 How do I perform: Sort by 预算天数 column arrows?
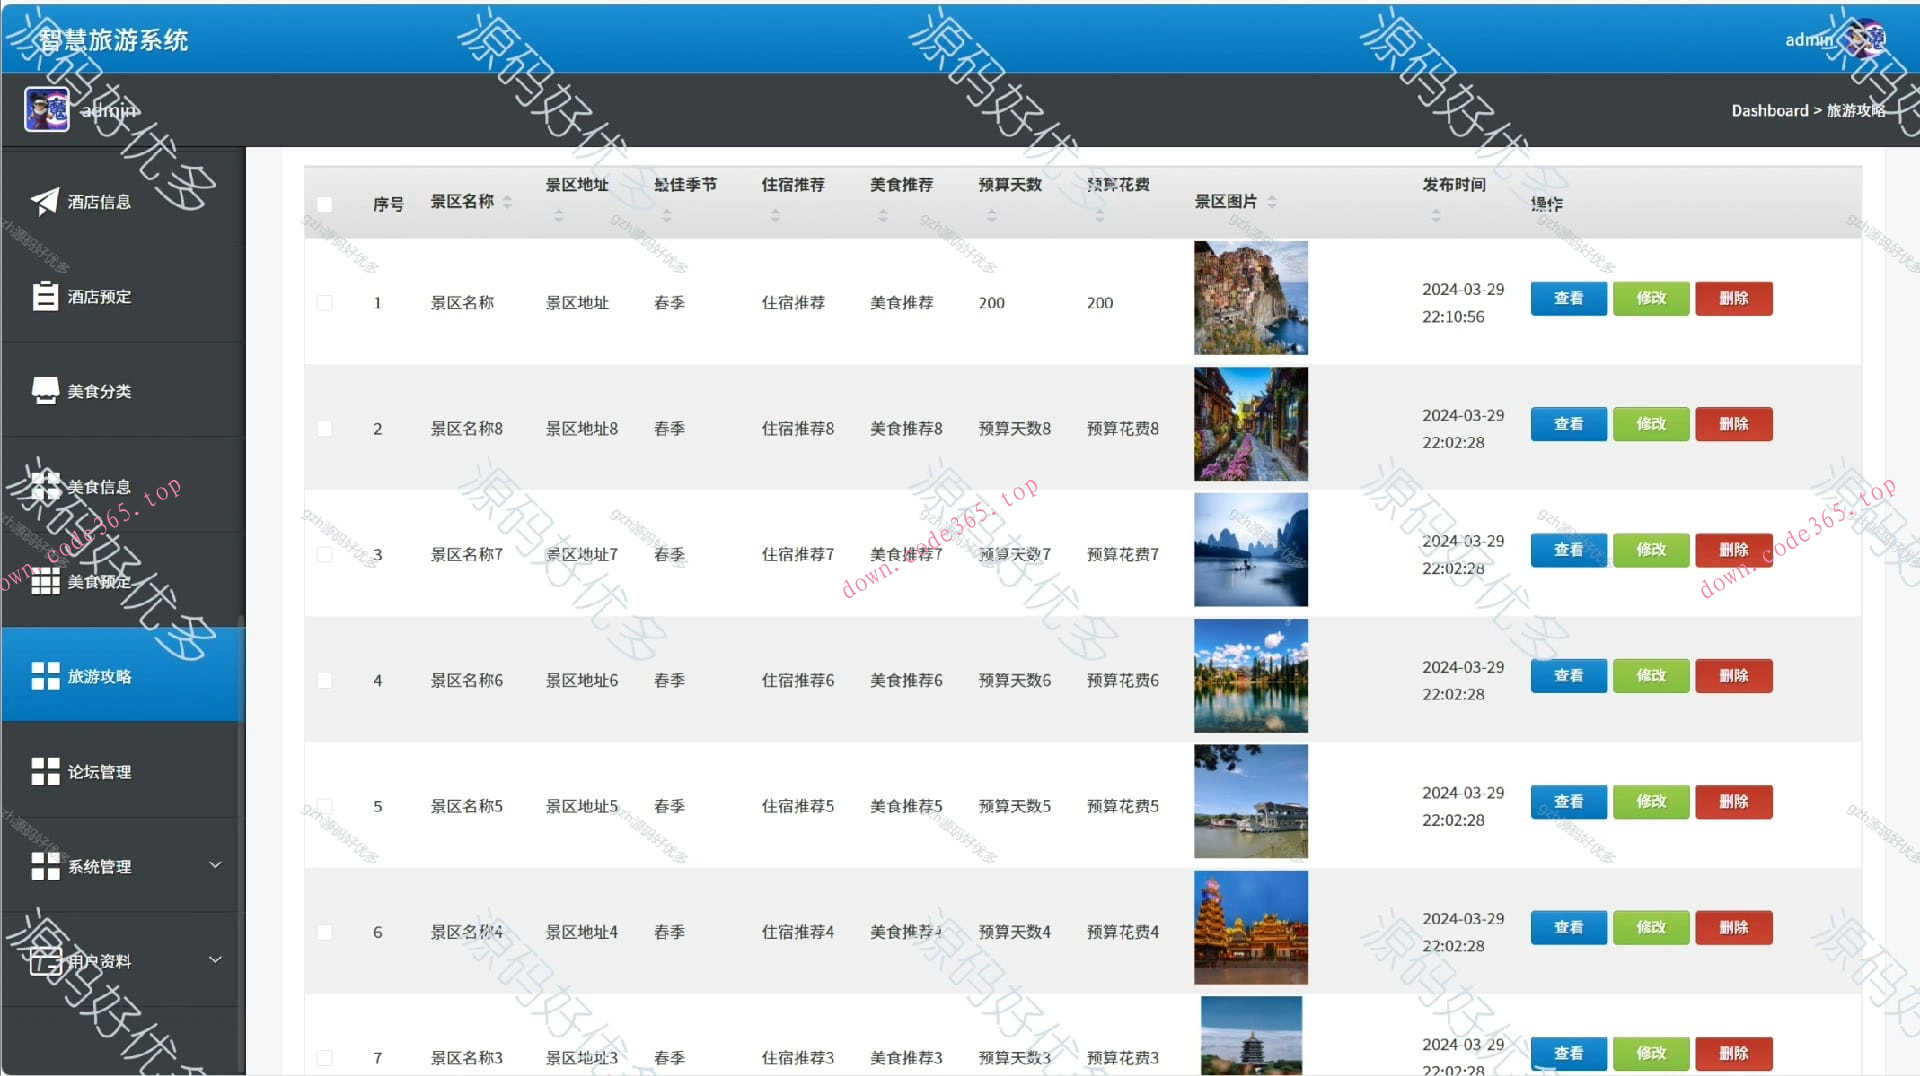point(992,215)
